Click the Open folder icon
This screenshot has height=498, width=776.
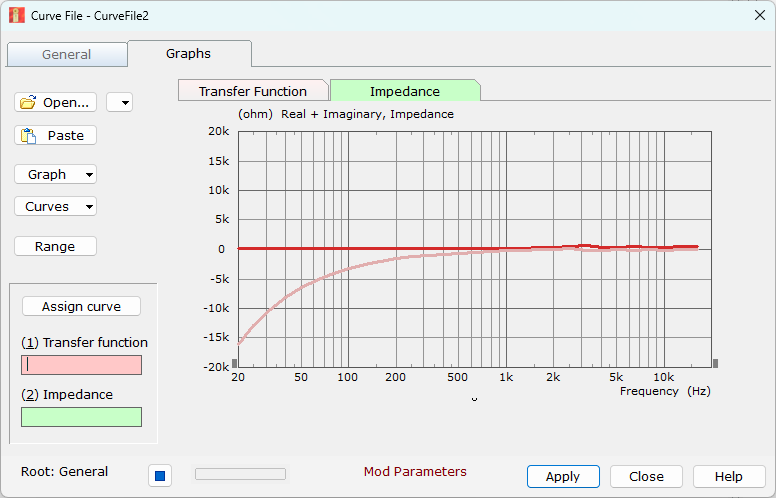click(28, 102)
